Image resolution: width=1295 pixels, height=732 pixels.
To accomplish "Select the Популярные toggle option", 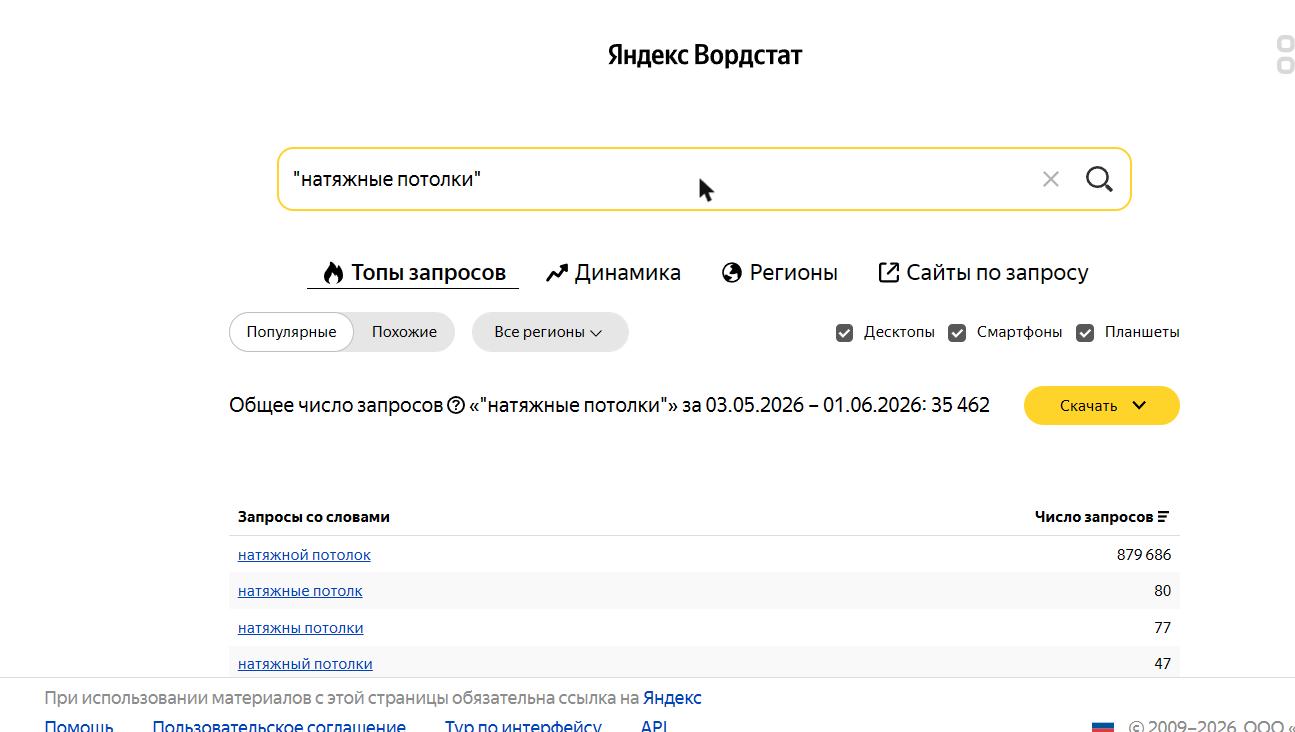I will (291, 332).
